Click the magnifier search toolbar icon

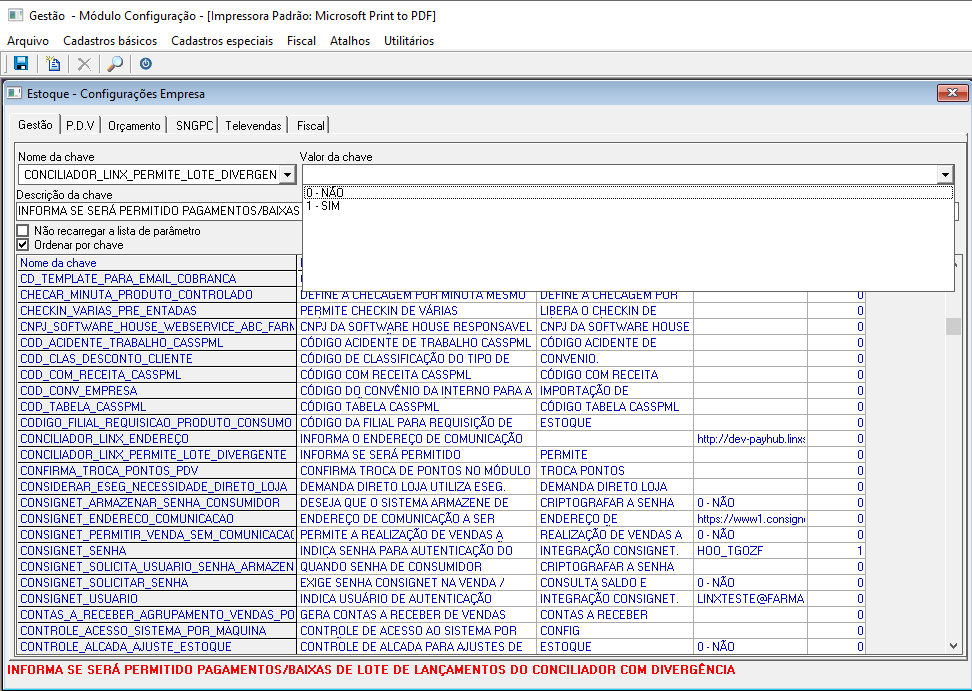[x=115, y=64]
